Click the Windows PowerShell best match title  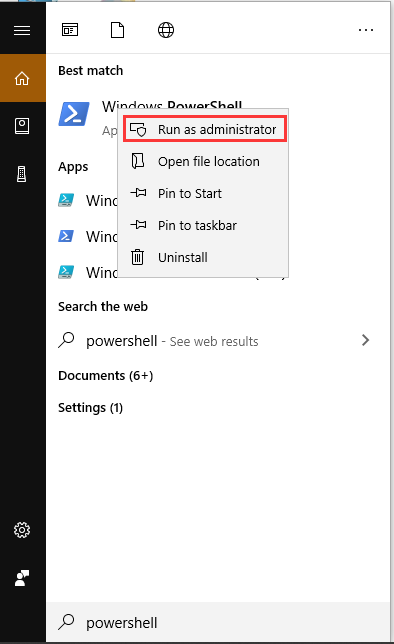pos(172,106)
